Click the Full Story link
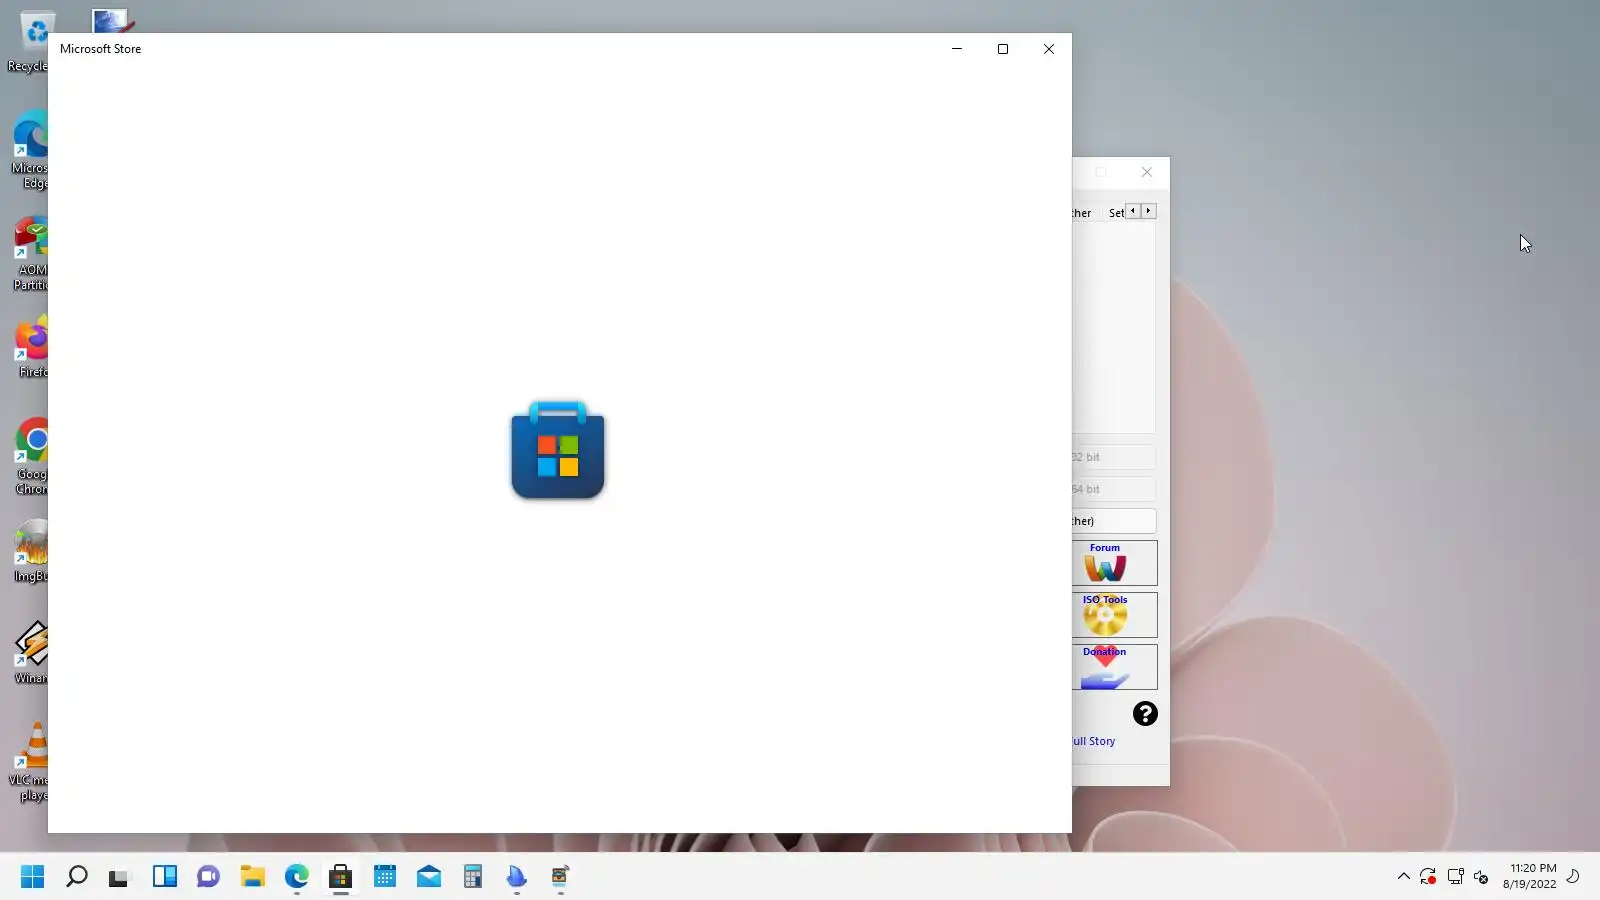 coord(1094,741)
